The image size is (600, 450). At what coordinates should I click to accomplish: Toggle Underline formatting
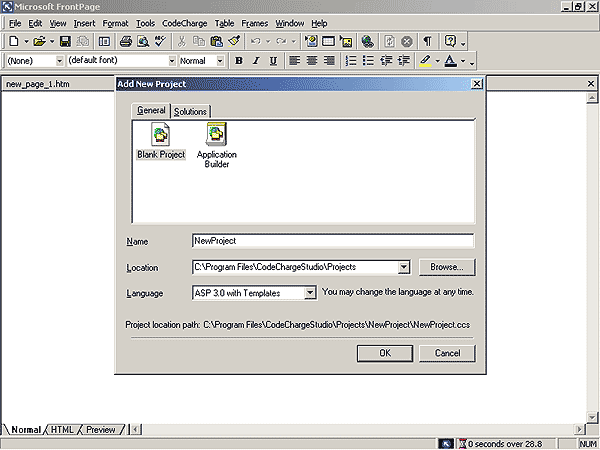click(273, 60)
